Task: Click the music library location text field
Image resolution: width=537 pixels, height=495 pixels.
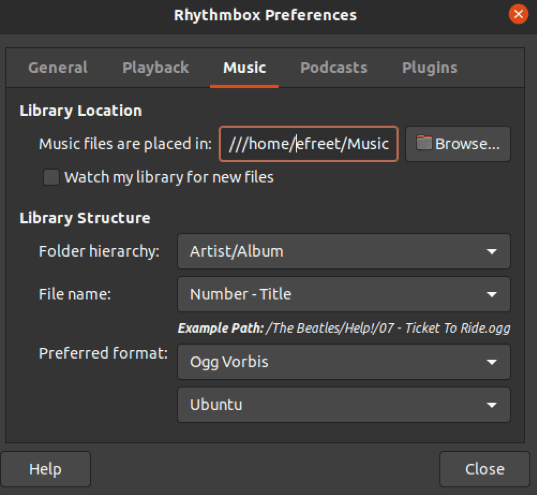Action: click(x=309, y=144)
